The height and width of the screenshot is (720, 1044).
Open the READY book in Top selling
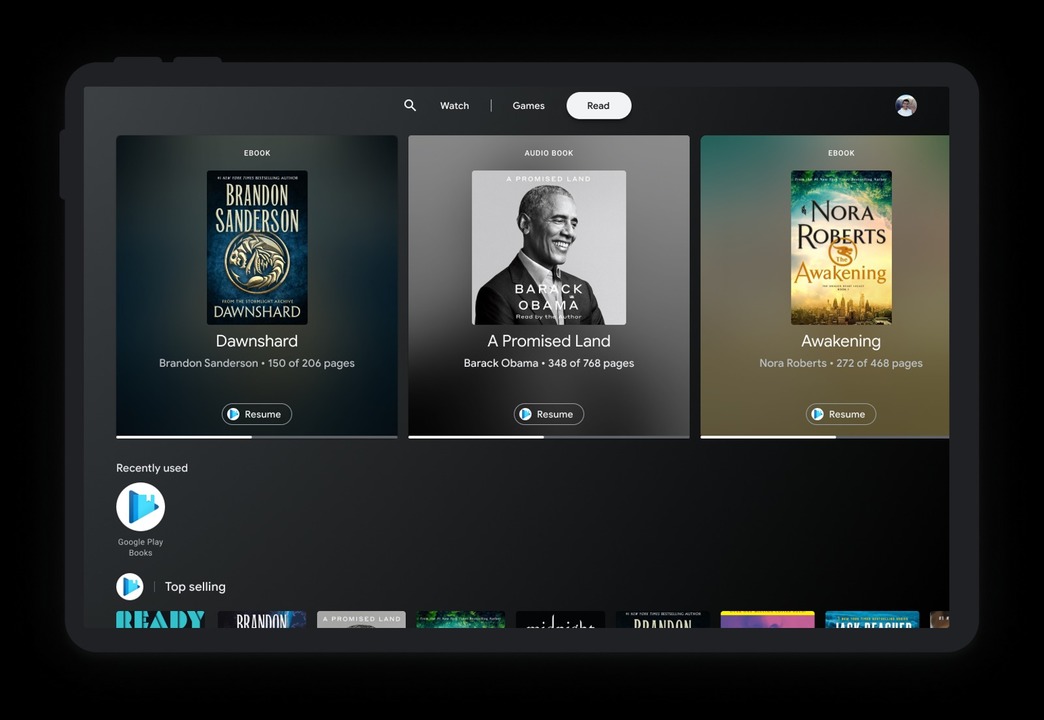160,619
